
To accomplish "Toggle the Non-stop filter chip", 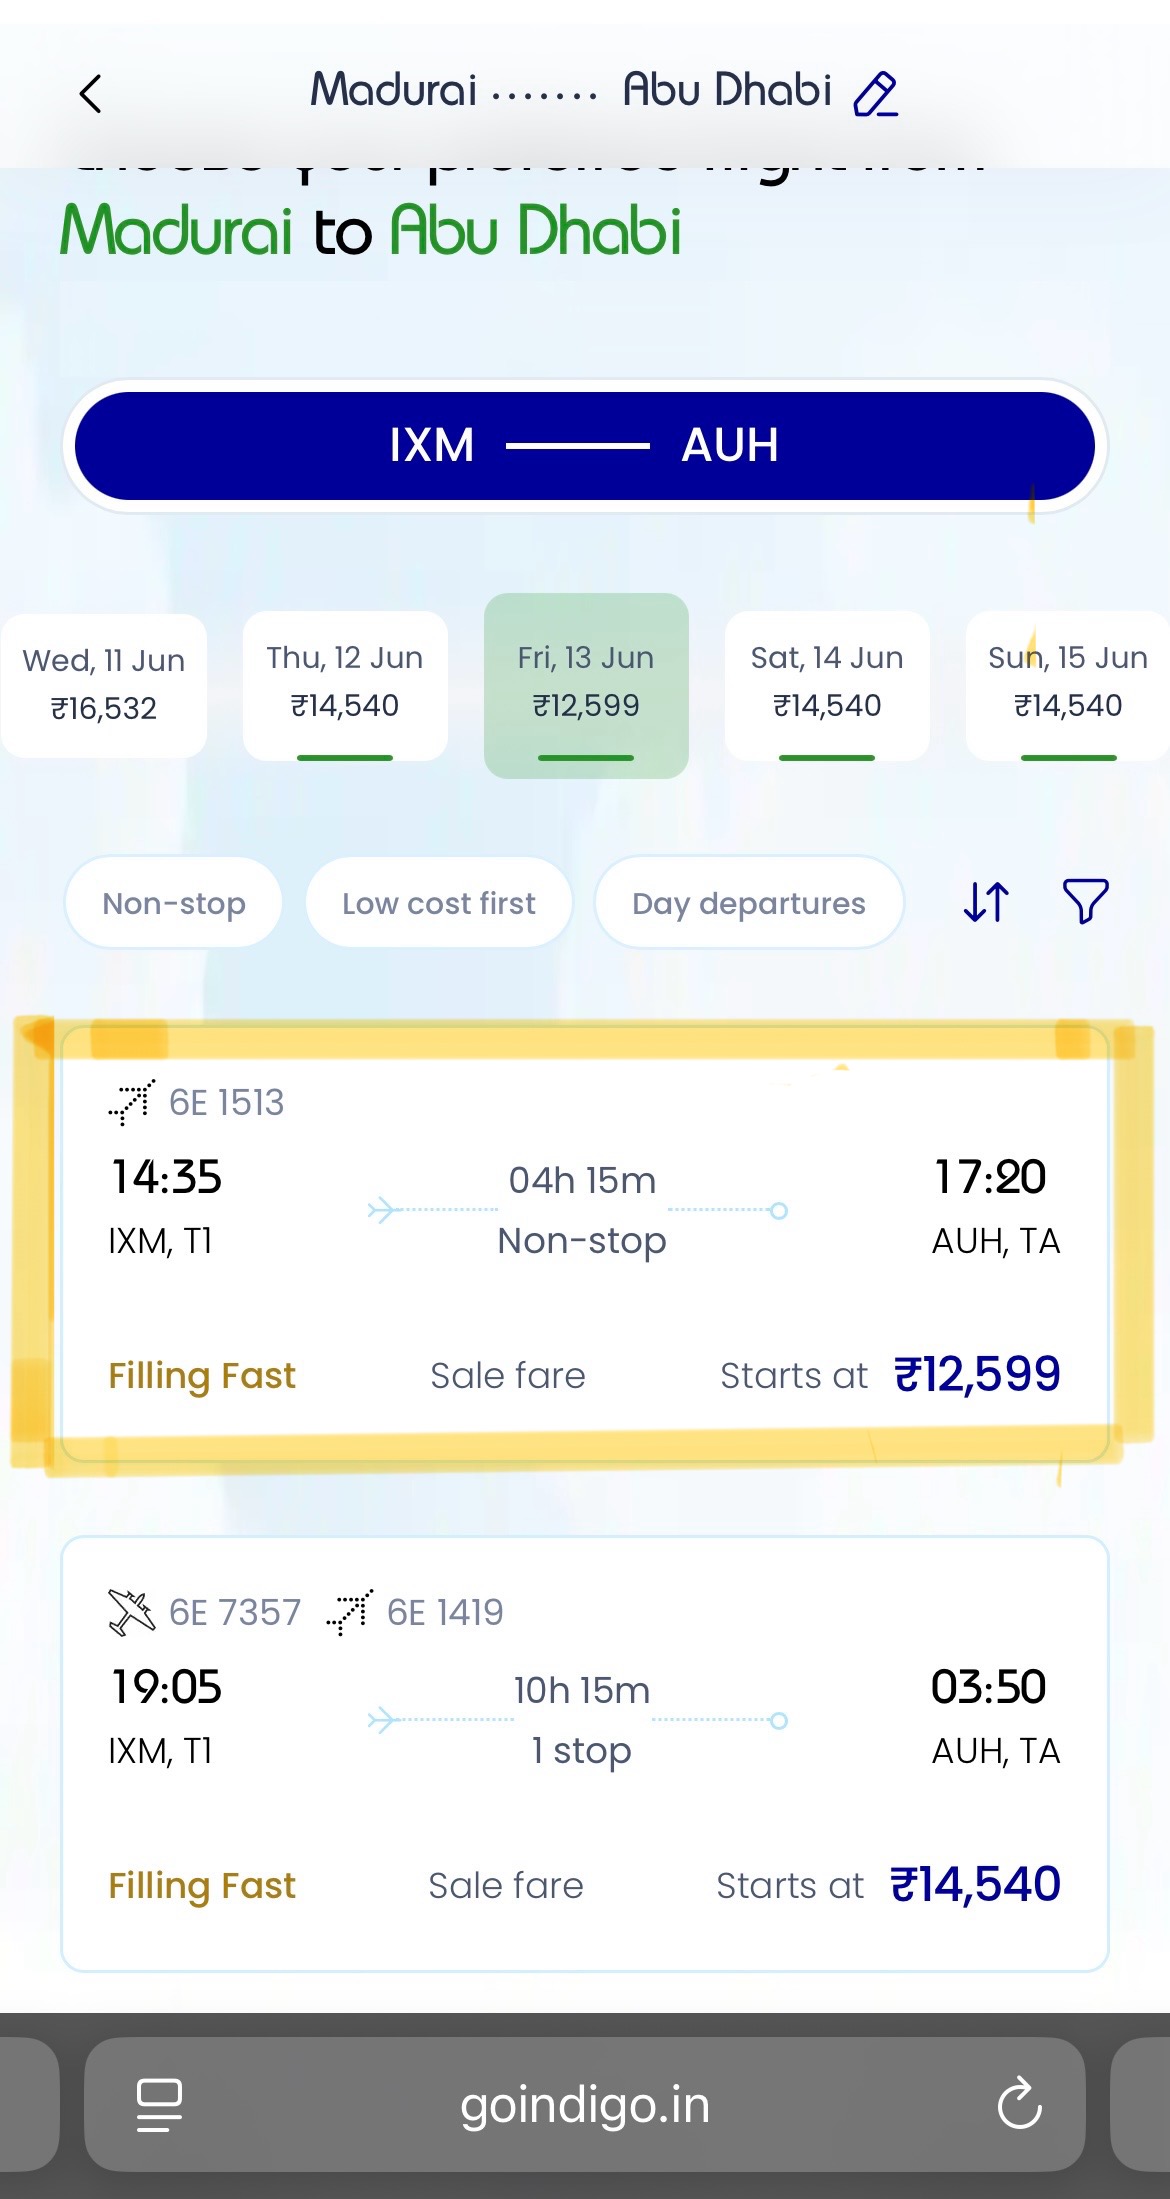I will (174, 903).
